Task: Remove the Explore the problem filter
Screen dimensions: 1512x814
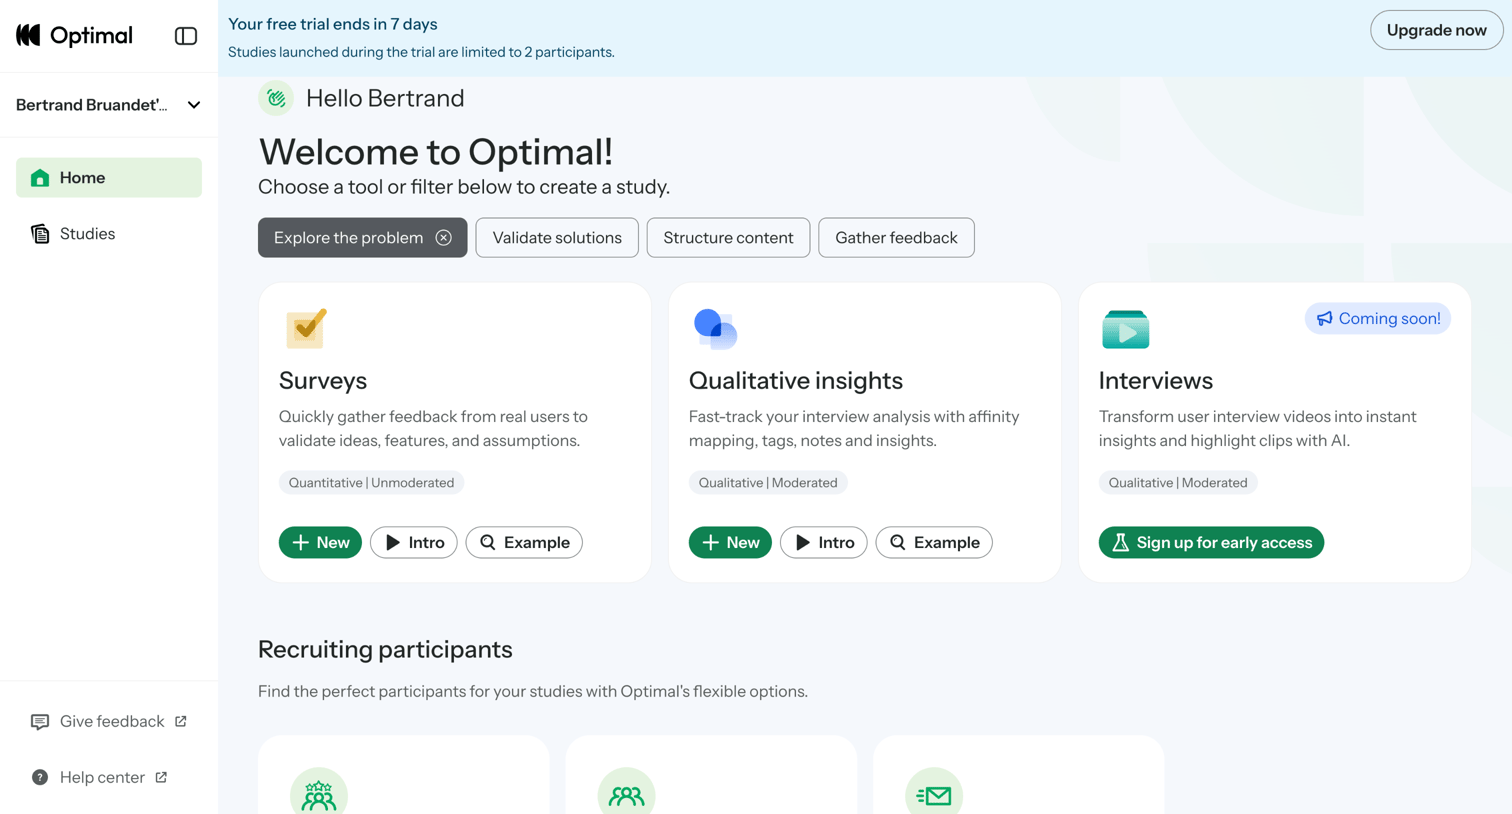Action: (x=444, y=238)
